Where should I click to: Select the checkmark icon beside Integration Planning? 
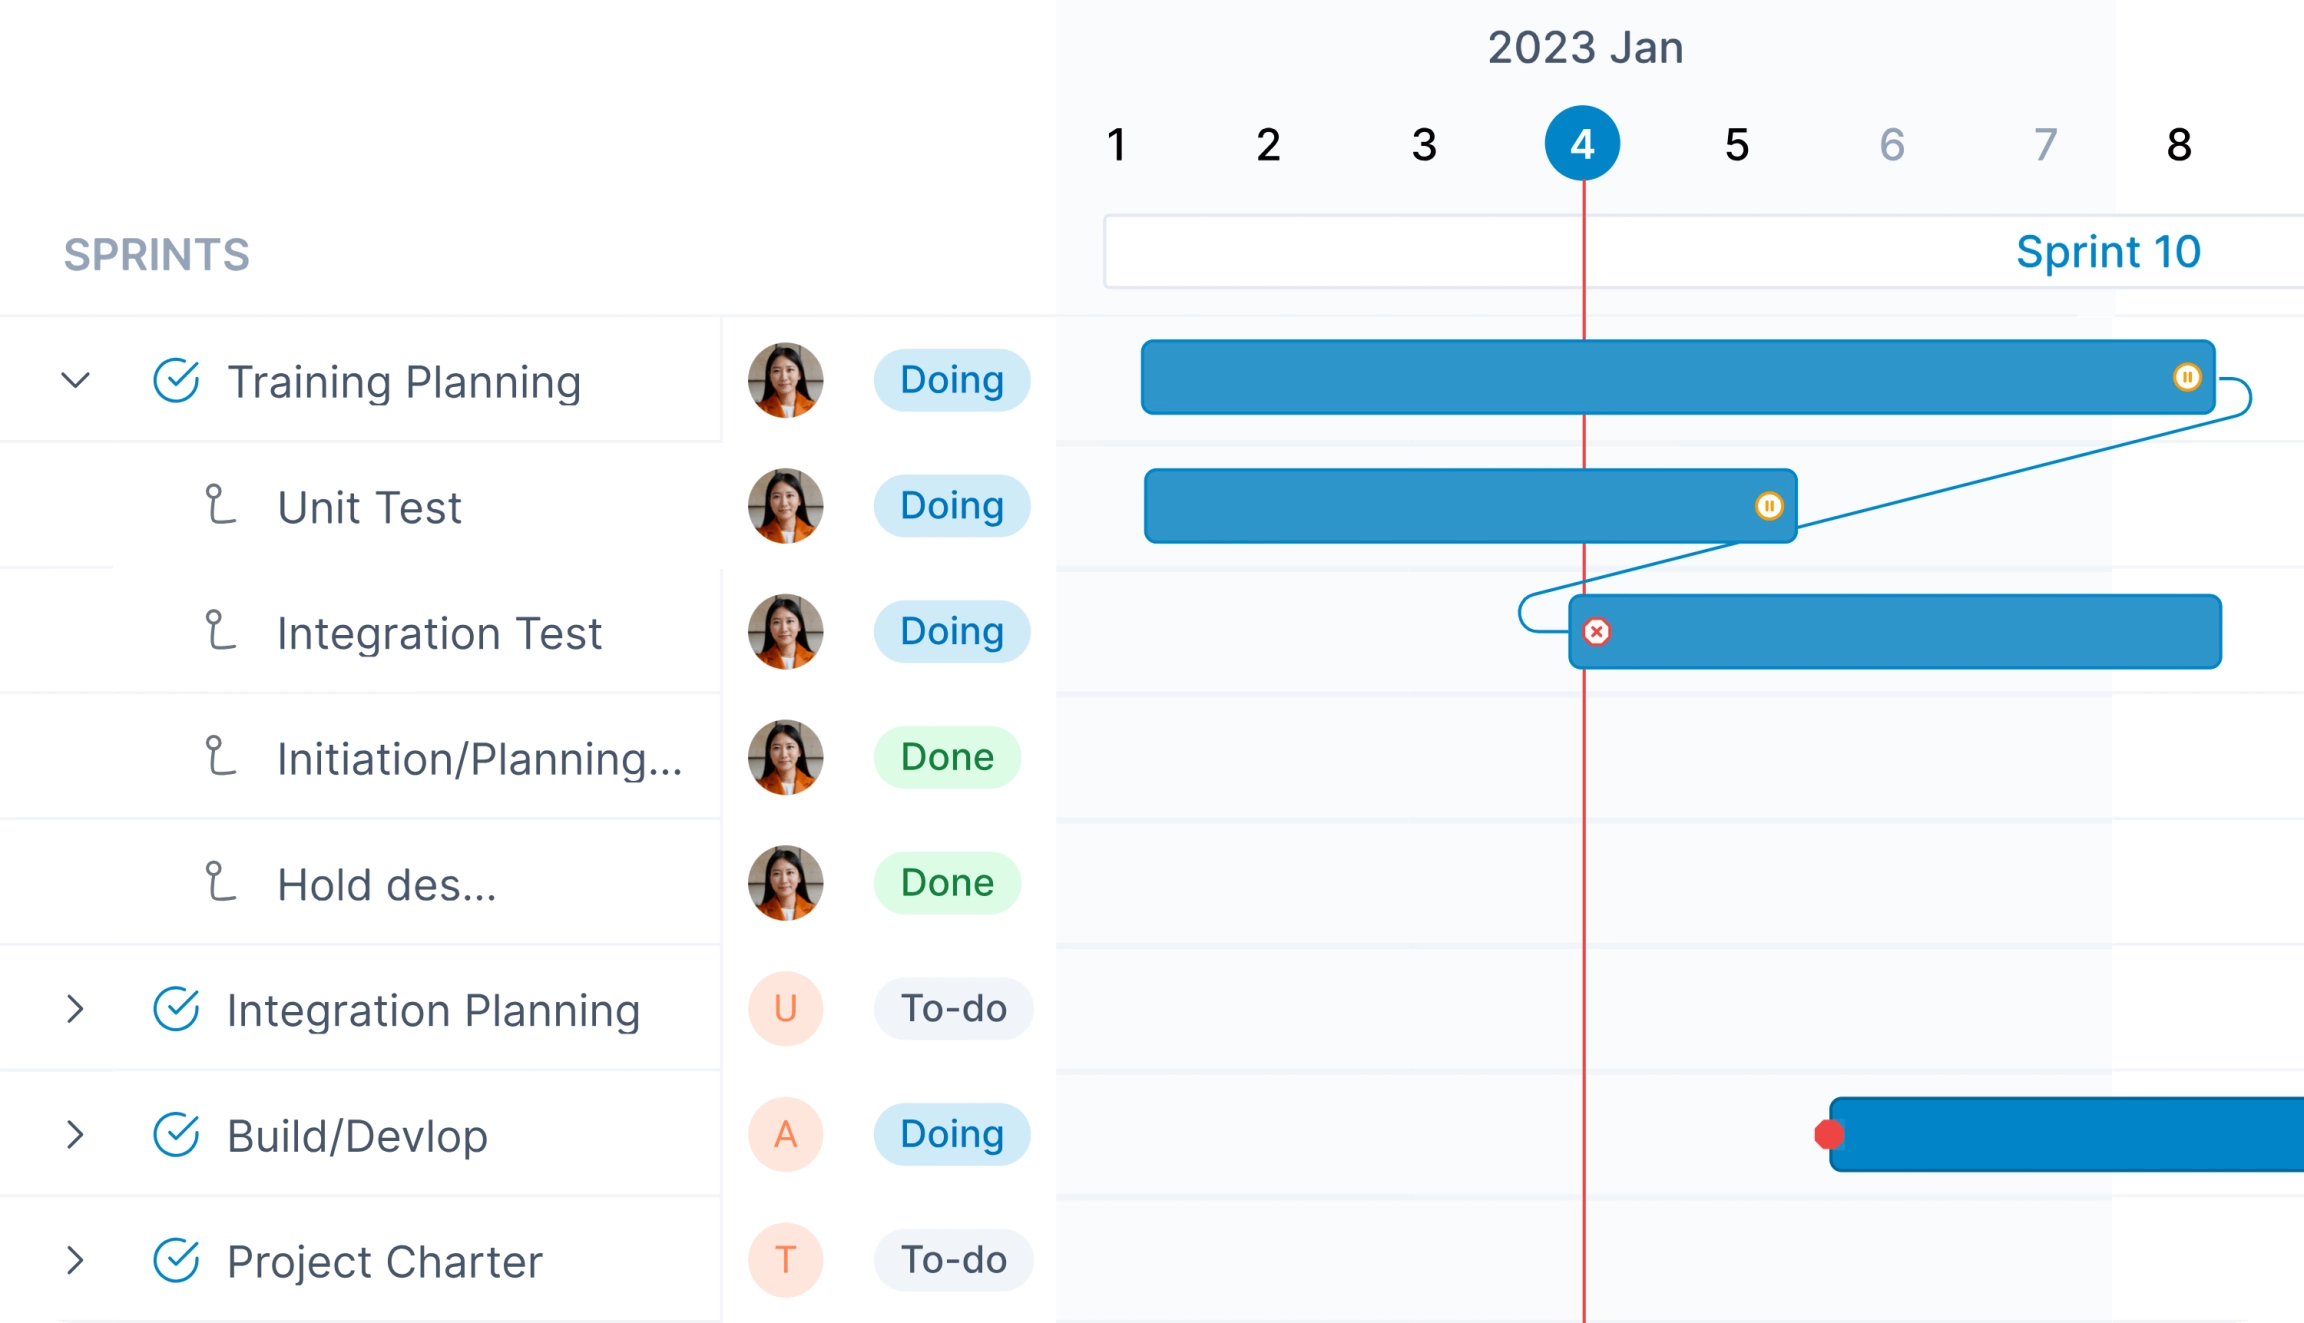click(176, 1009)
